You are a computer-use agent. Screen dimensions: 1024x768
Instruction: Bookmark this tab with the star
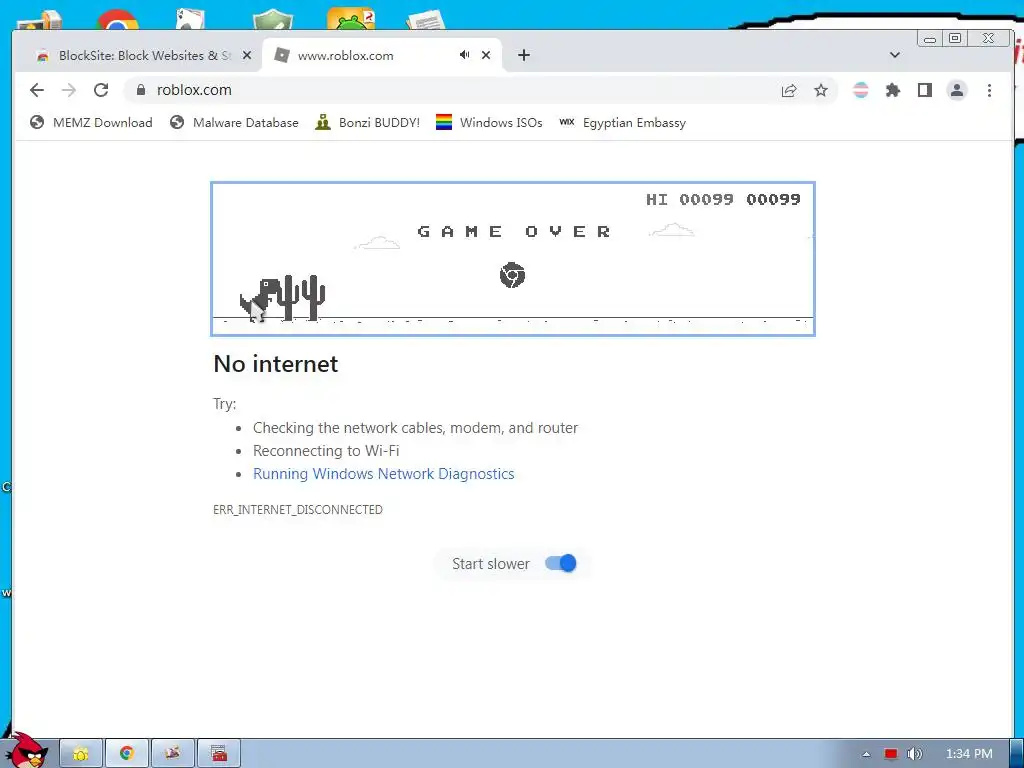coord(821,90)
